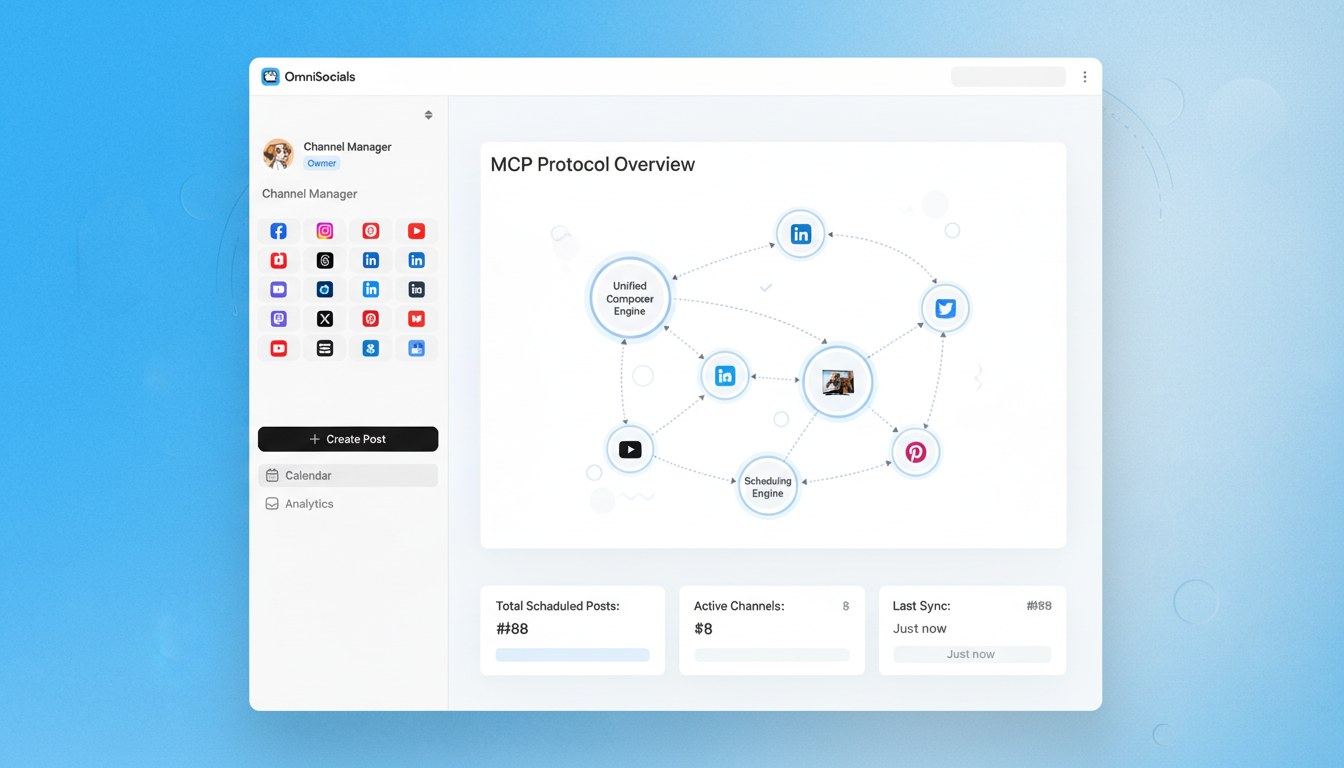Click the Unified Composer Engine node
Image resolution: width=1344 pixels, height=768 pixels.
click(629, 297)
